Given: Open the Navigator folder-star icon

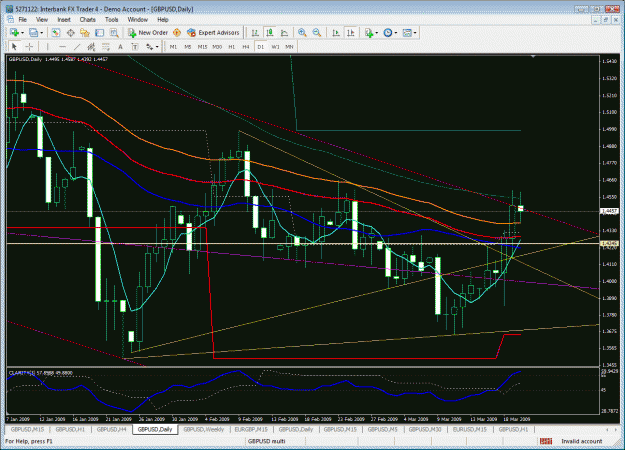Looking at the screenshot, I should [85, 33].
